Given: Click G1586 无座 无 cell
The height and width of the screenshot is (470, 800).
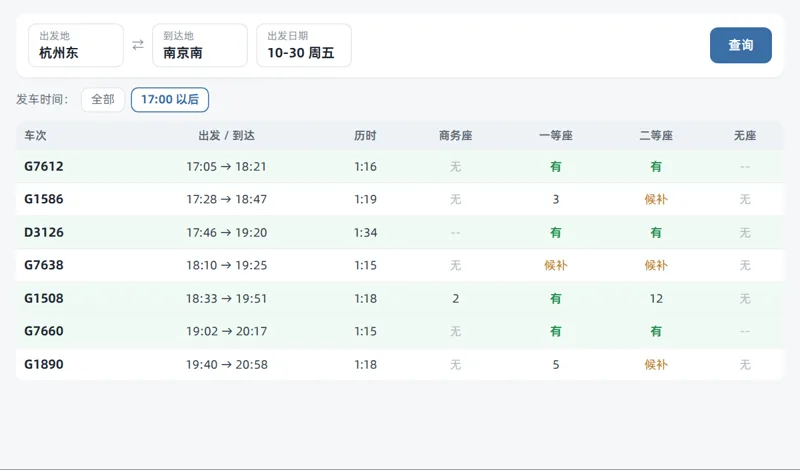Looking at the screenshot, I should [x=745, y=199].
